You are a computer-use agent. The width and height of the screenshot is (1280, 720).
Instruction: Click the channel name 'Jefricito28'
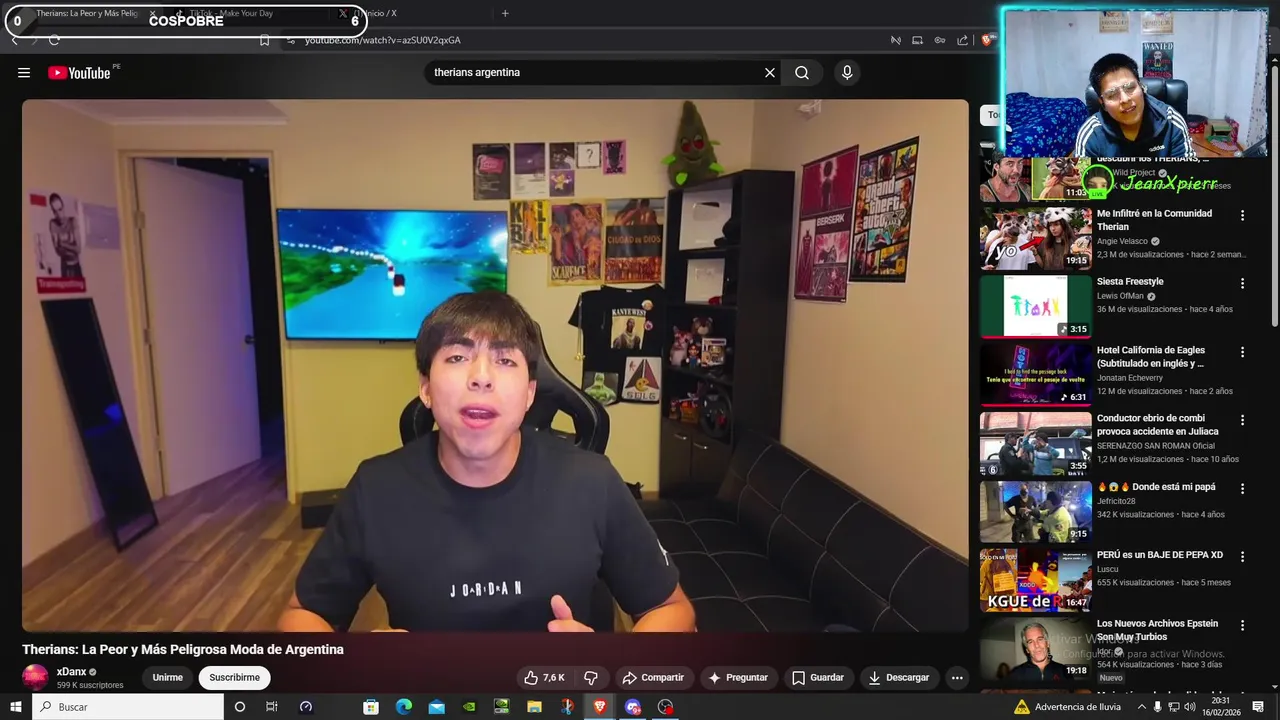tap(1116, 501)
